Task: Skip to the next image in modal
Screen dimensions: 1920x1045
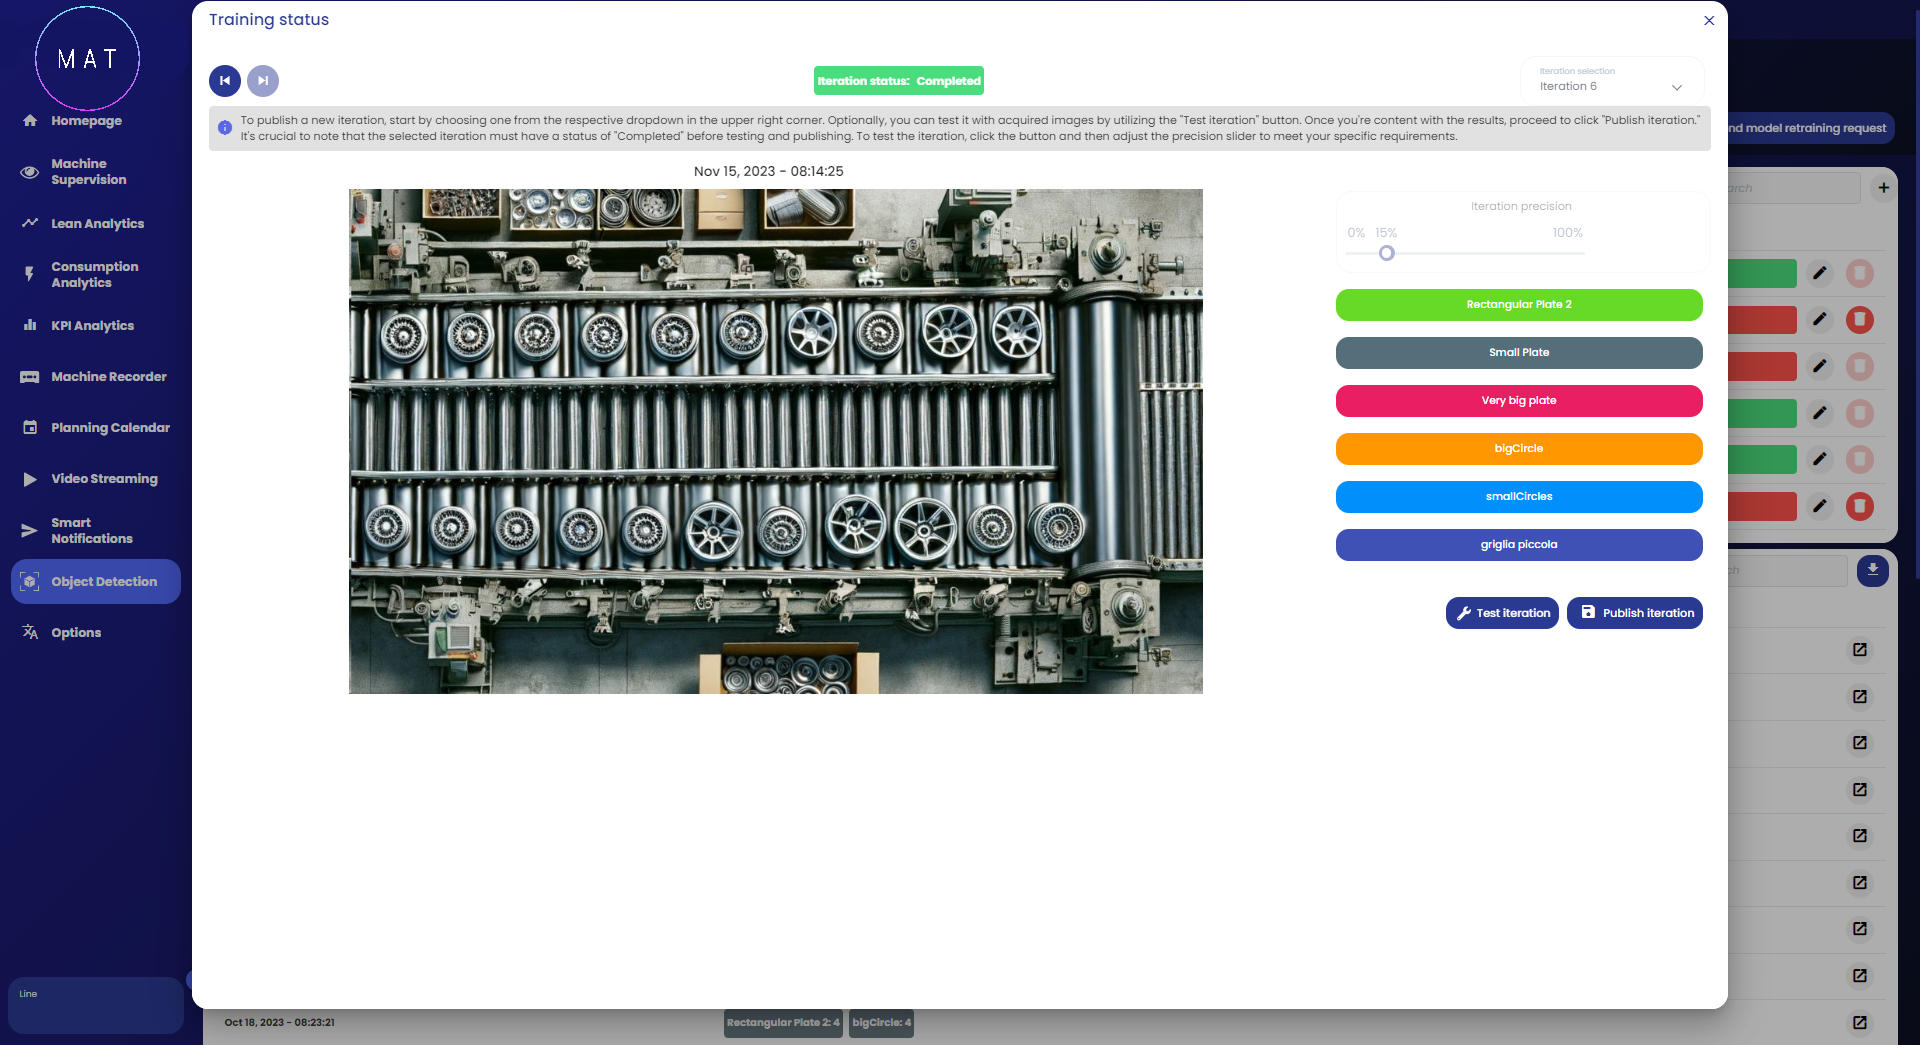Action: [263, 81]
